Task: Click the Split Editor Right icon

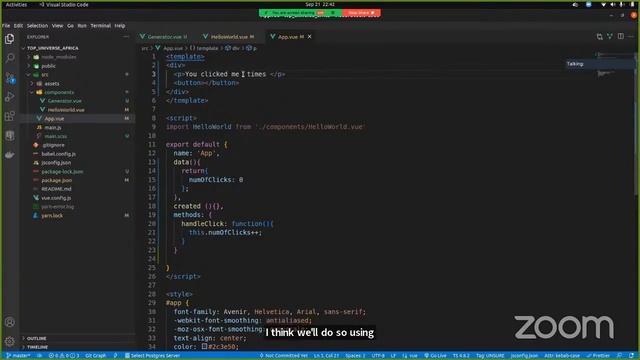Action: click(x=621, y=36)
